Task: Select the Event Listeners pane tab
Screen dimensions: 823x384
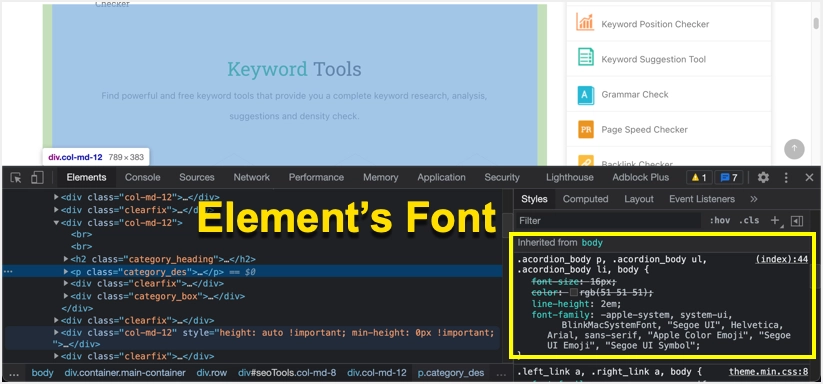Action: point(702,199)
